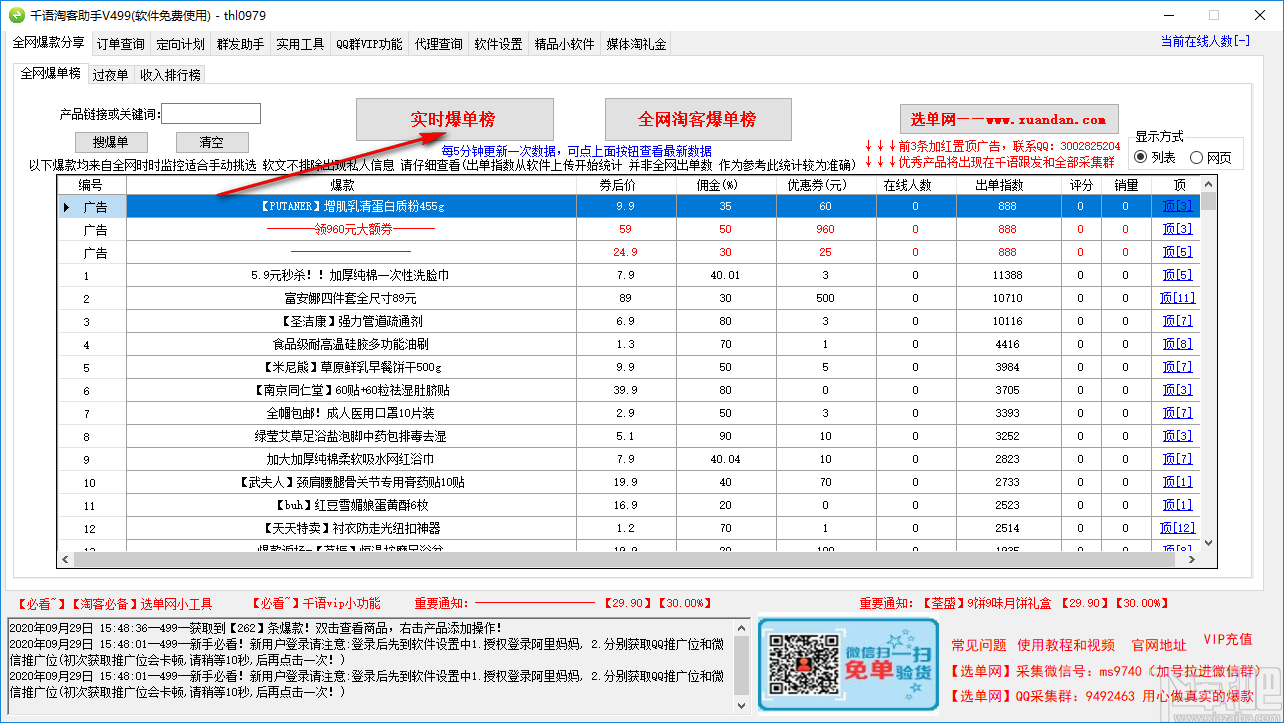Open the 订单查询 tab
The image size is (1284, 723).
[121, 44]
